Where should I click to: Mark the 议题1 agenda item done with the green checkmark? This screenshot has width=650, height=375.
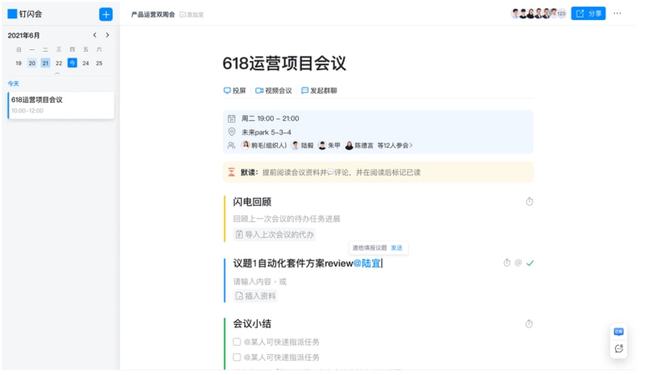pyautogui.click(x=530, y=263)
